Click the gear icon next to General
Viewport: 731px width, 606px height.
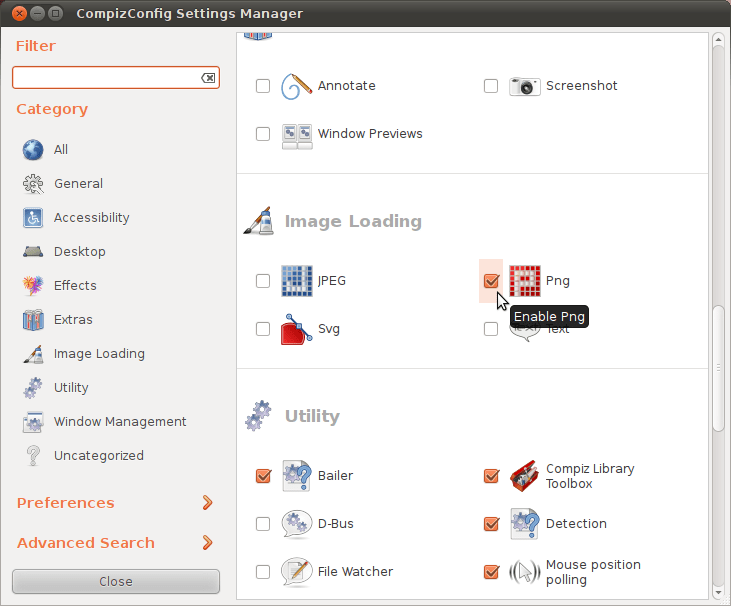click(x=33, y=184)
